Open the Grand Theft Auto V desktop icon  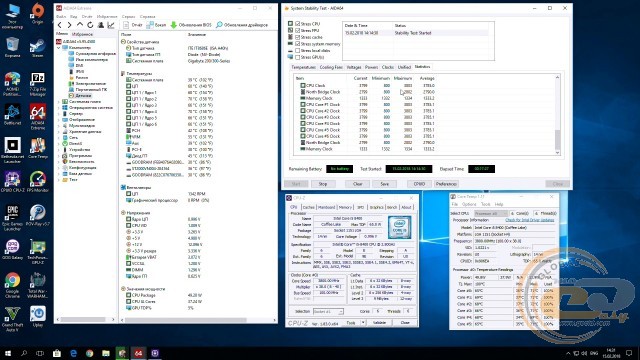pyautogui.click(x=12, y=319)
